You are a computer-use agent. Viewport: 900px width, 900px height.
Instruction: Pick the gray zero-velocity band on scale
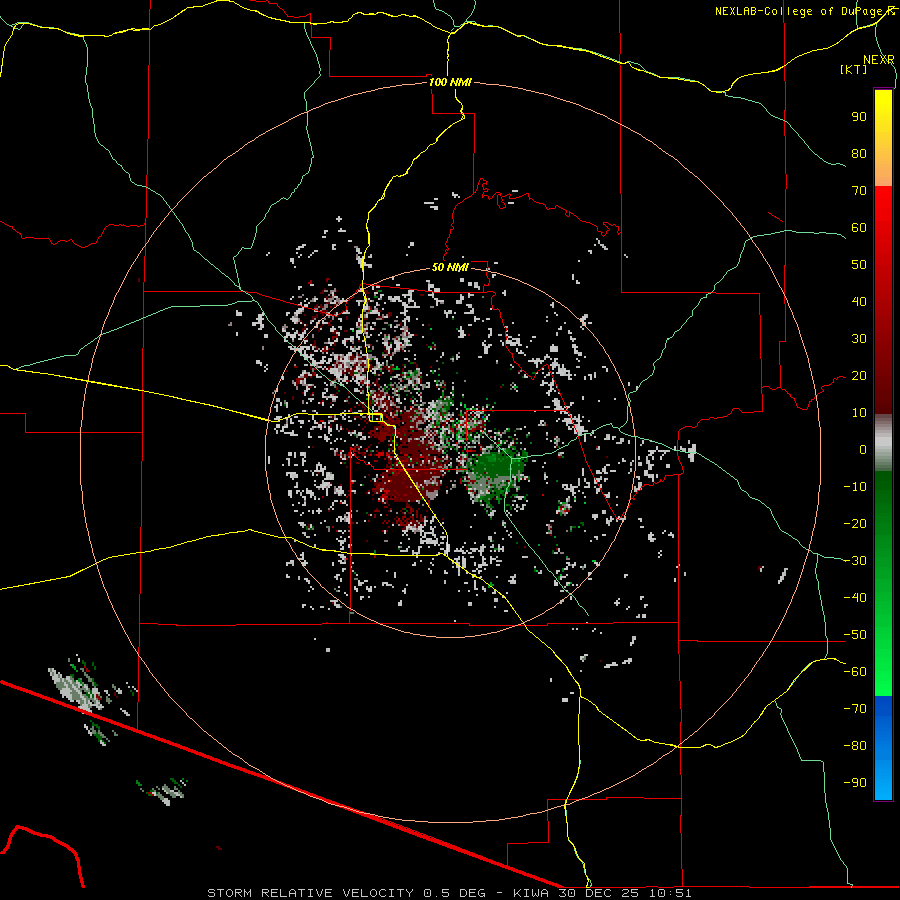point(883,443)
